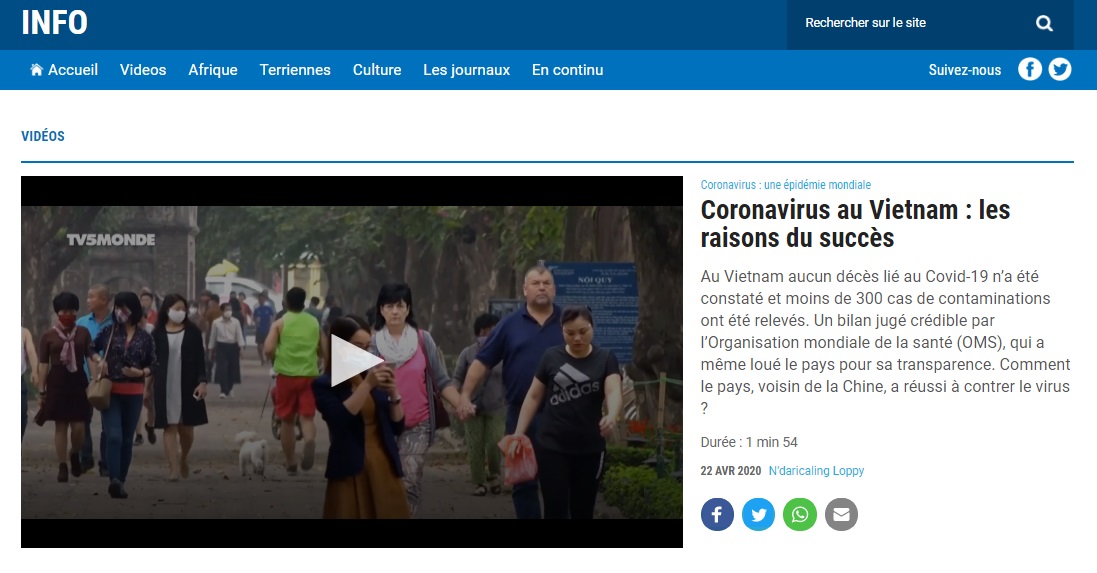Click the VIDÉOS section heading
1097x573 pixels.
43,136
